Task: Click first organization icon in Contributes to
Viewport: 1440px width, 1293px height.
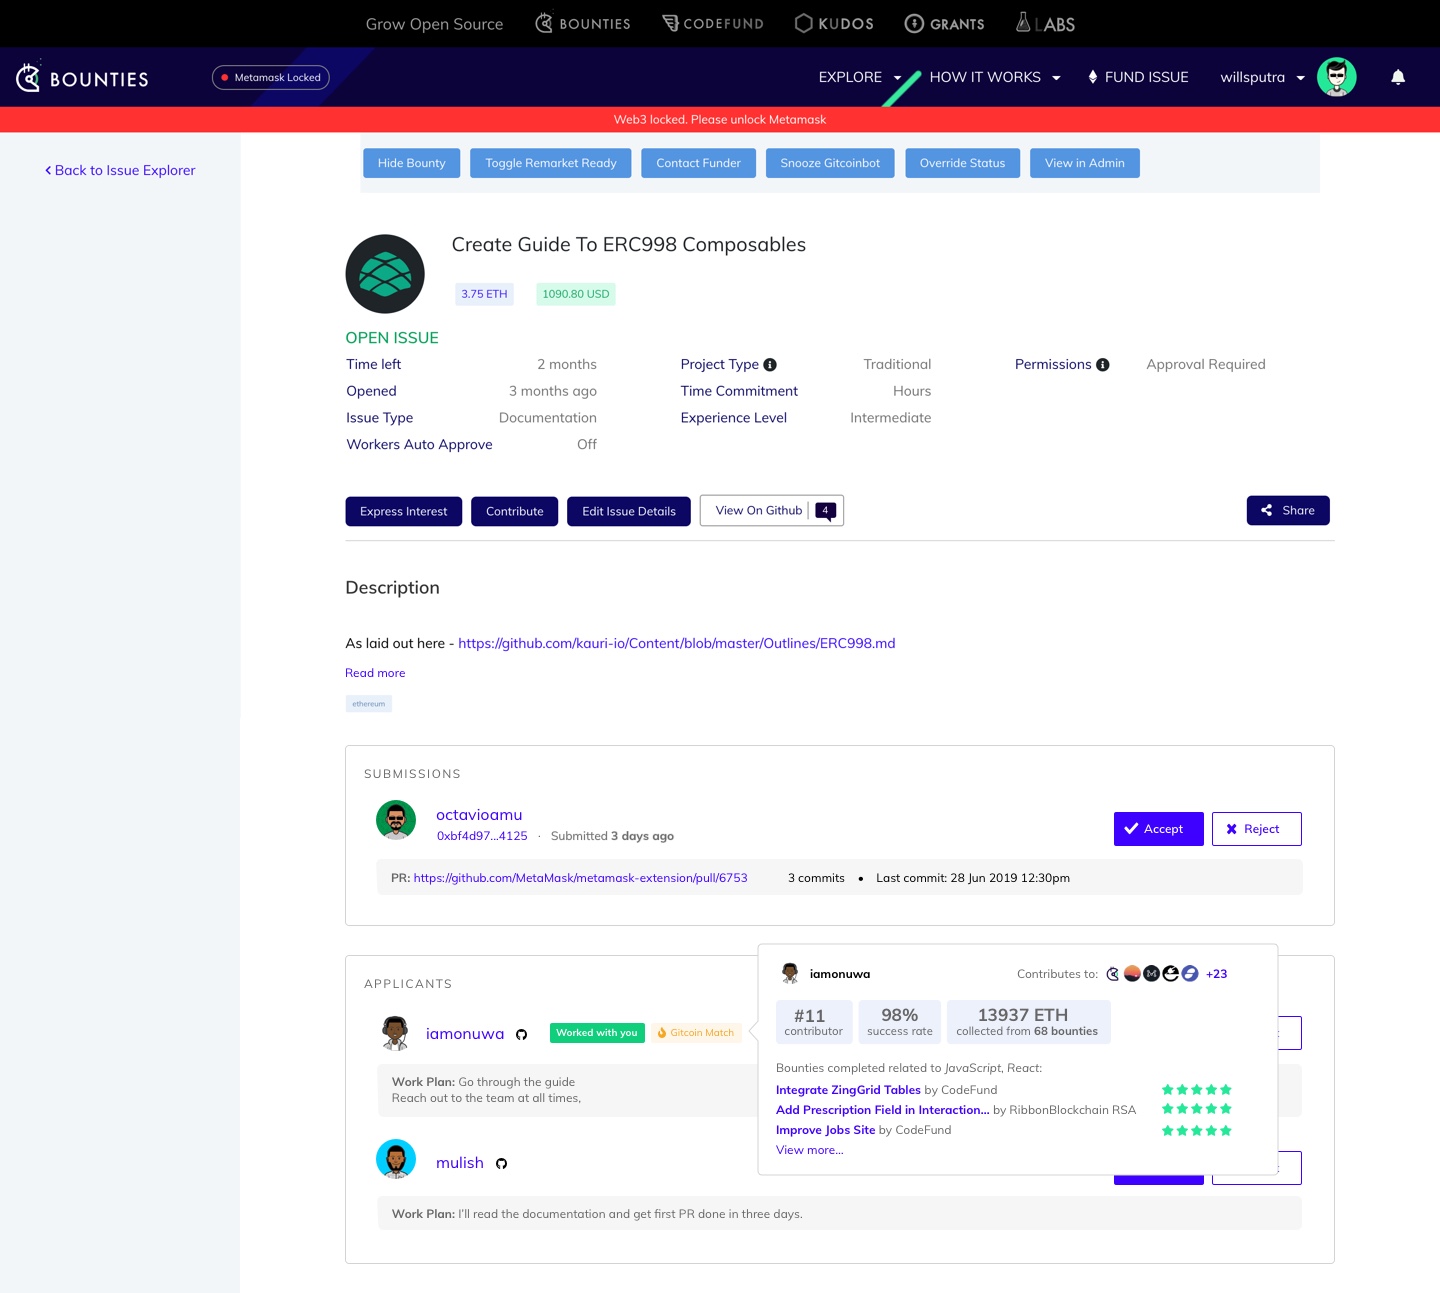Action: tap(1113, 974)
